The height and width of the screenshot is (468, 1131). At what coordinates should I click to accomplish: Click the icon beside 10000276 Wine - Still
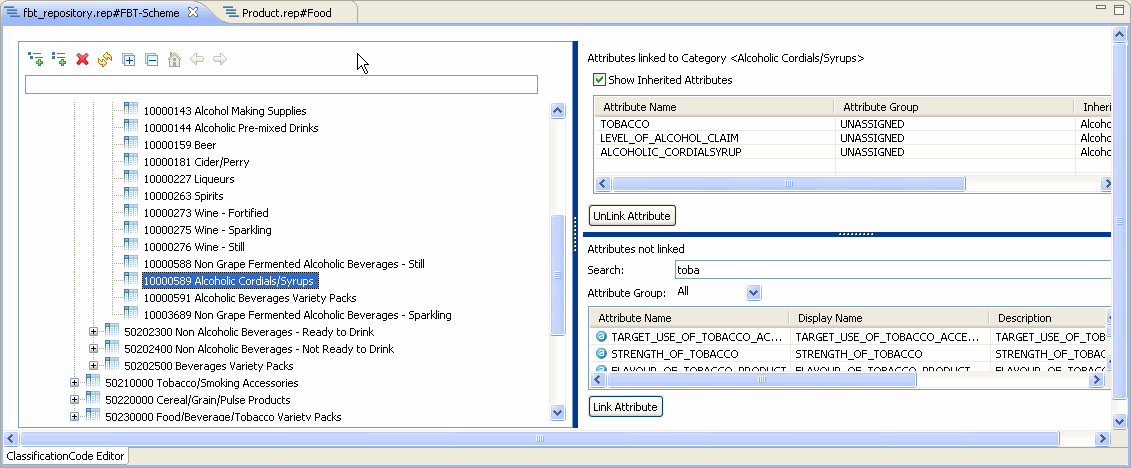click(131, 246)
